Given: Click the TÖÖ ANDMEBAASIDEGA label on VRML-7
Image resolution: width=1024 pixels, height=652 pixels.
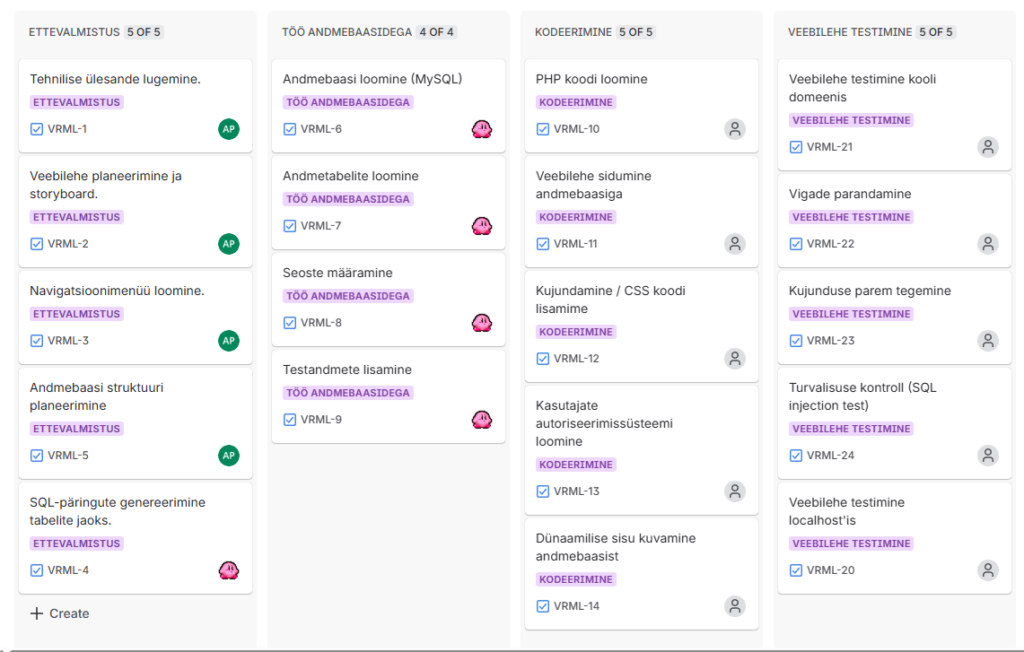Looking at the screenshot, I should (348, 199).
